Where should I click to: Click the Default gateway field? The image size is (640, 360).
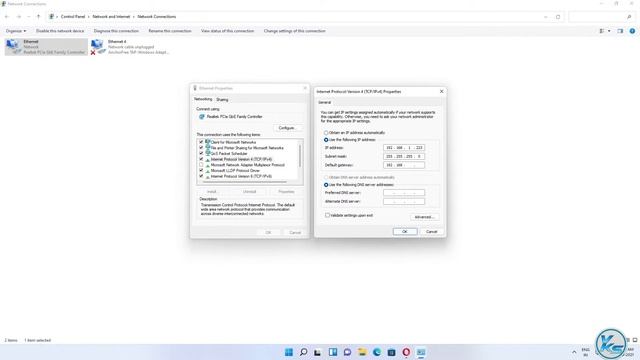[x=404, y=165]
